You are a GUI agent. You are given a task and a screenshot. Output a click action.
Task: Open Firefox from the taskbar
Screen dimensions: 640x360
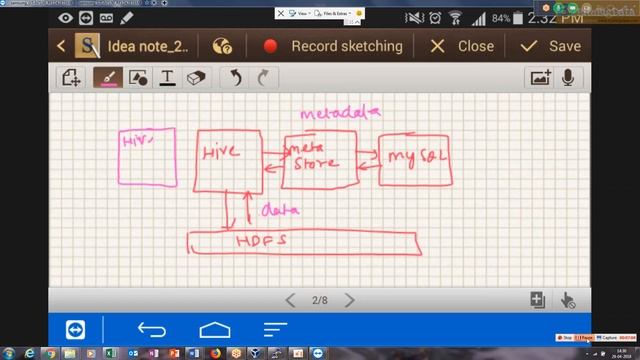point(215,353)
